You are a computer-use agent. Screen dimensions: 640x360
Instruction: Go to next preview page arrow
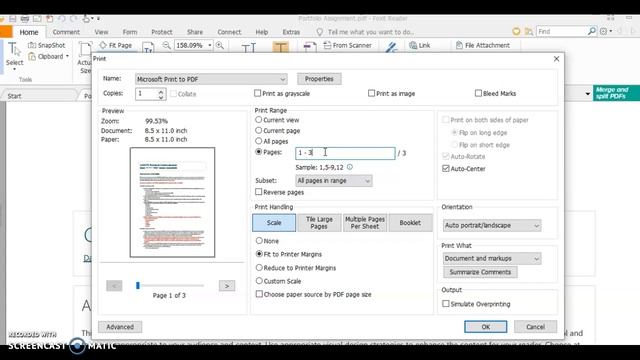(227, 286)
